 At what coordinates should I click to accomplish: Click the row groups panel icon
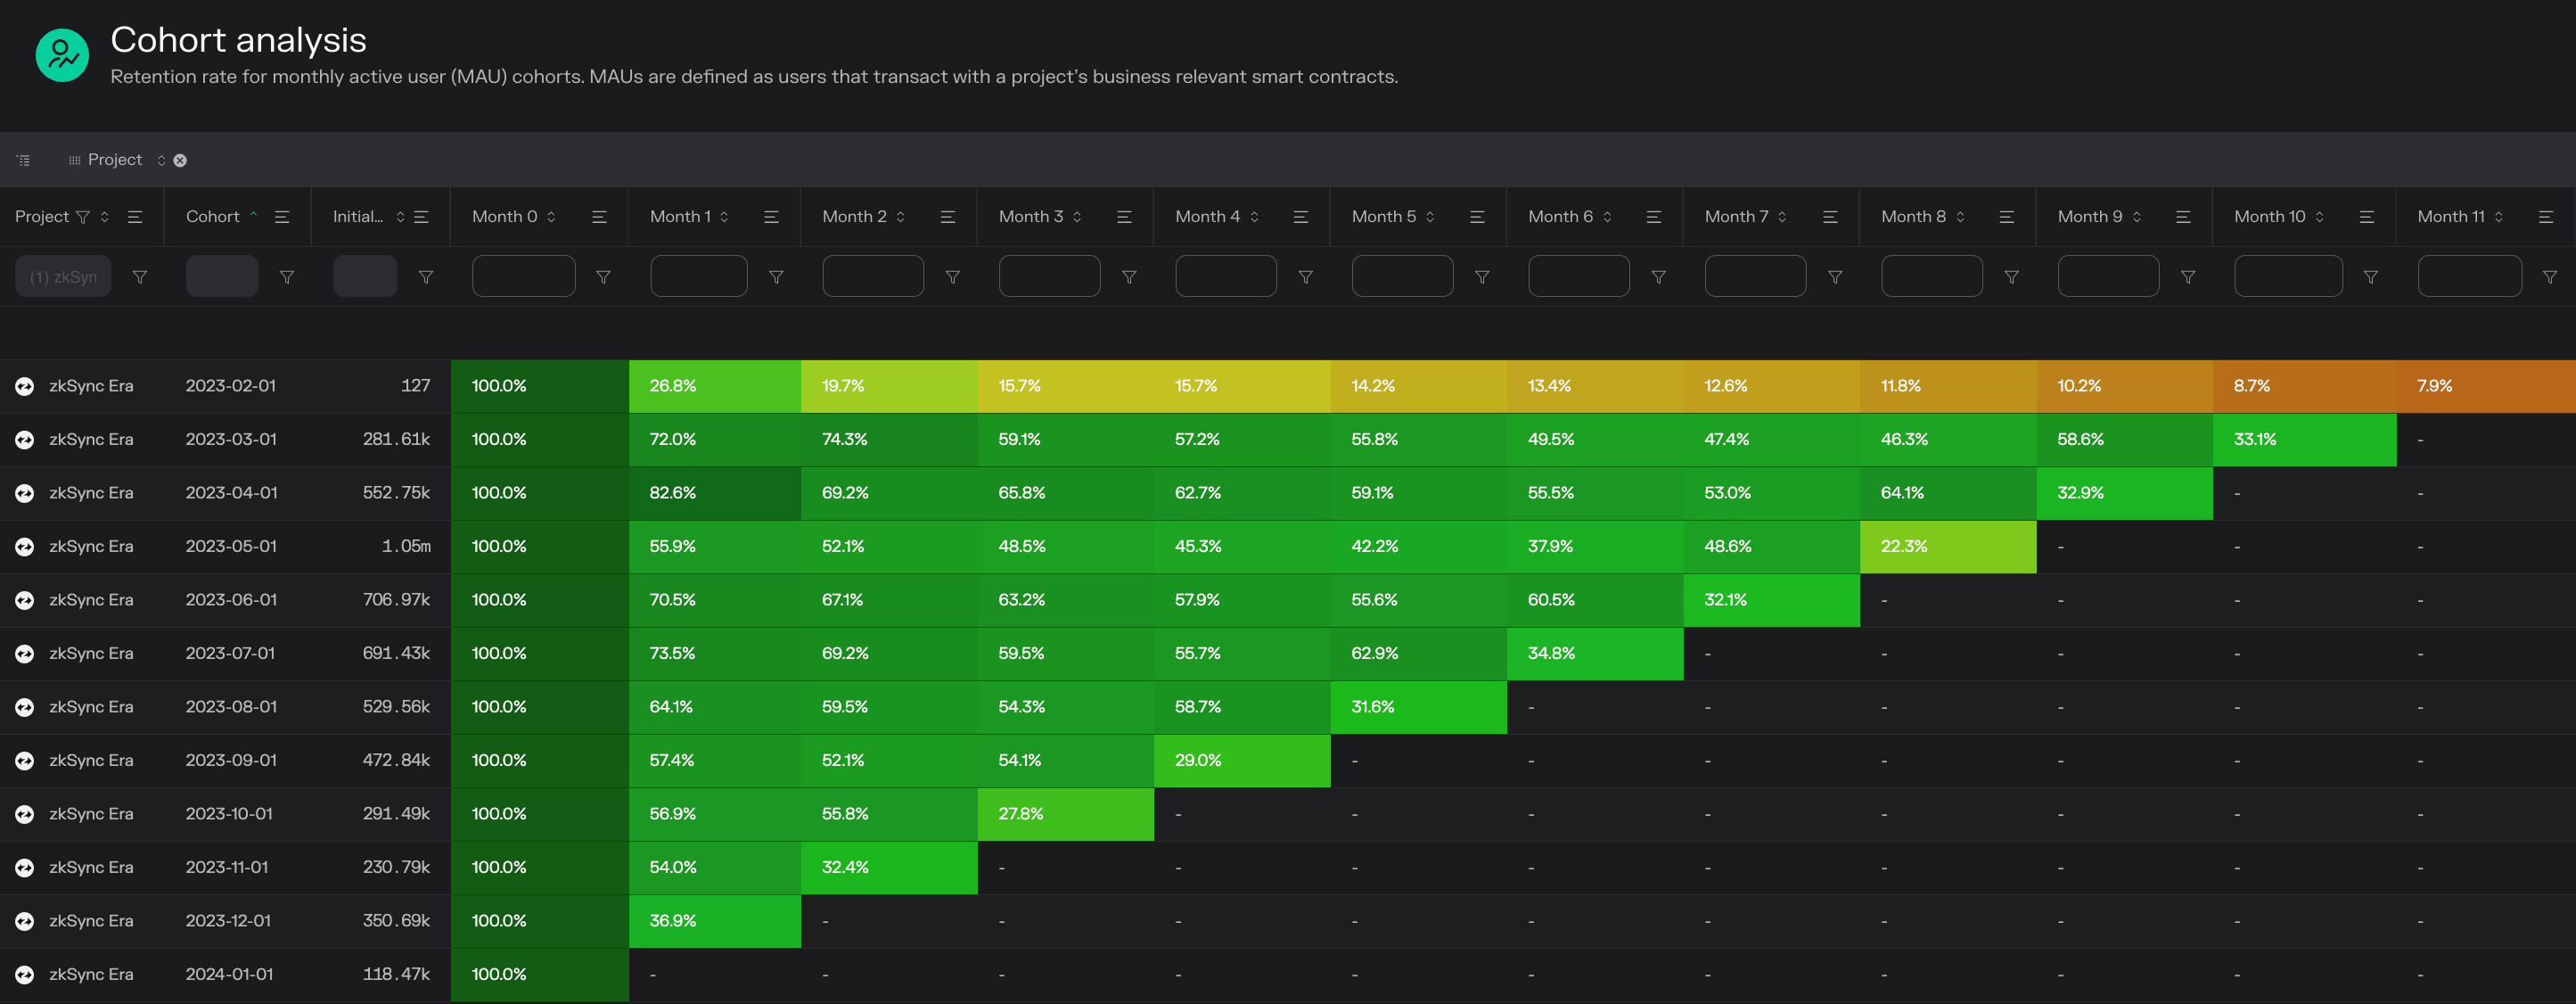[23, 160]
